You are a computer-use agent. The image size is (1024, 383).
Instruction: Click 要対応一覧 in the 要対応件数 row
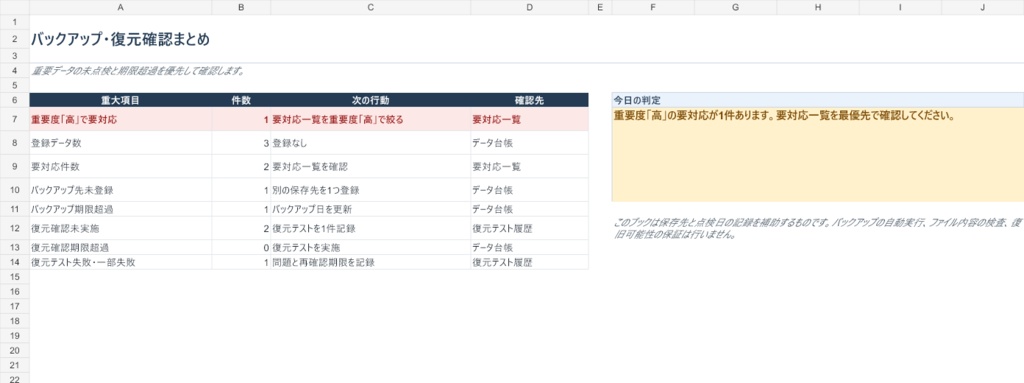coord(529,167)
